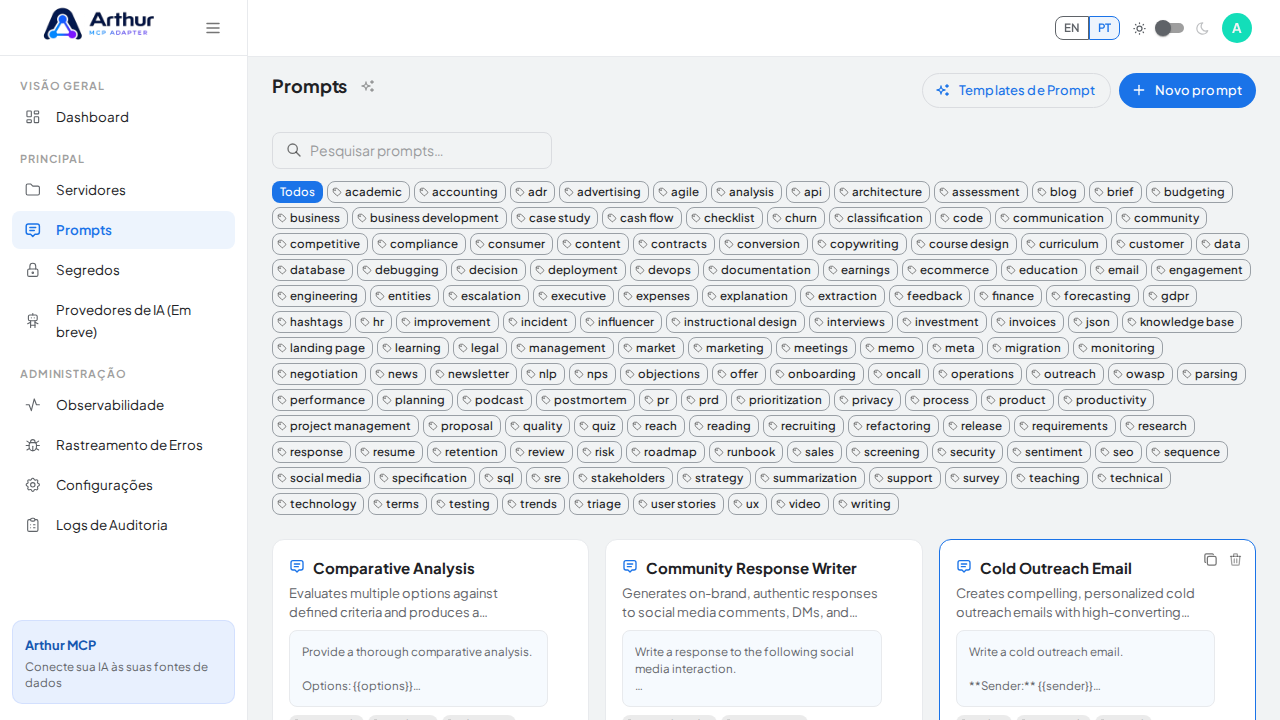Filter prompts by api tag

pyautogui.click(x=808, y=192)
